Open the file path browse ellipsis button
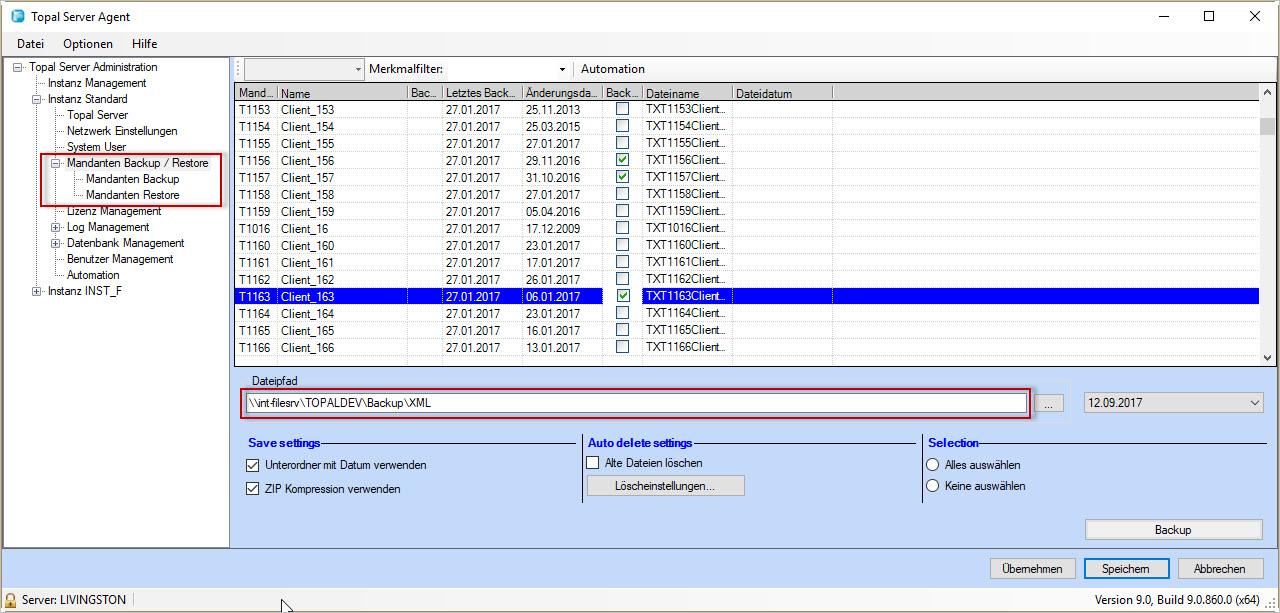 click(1048, 403)
